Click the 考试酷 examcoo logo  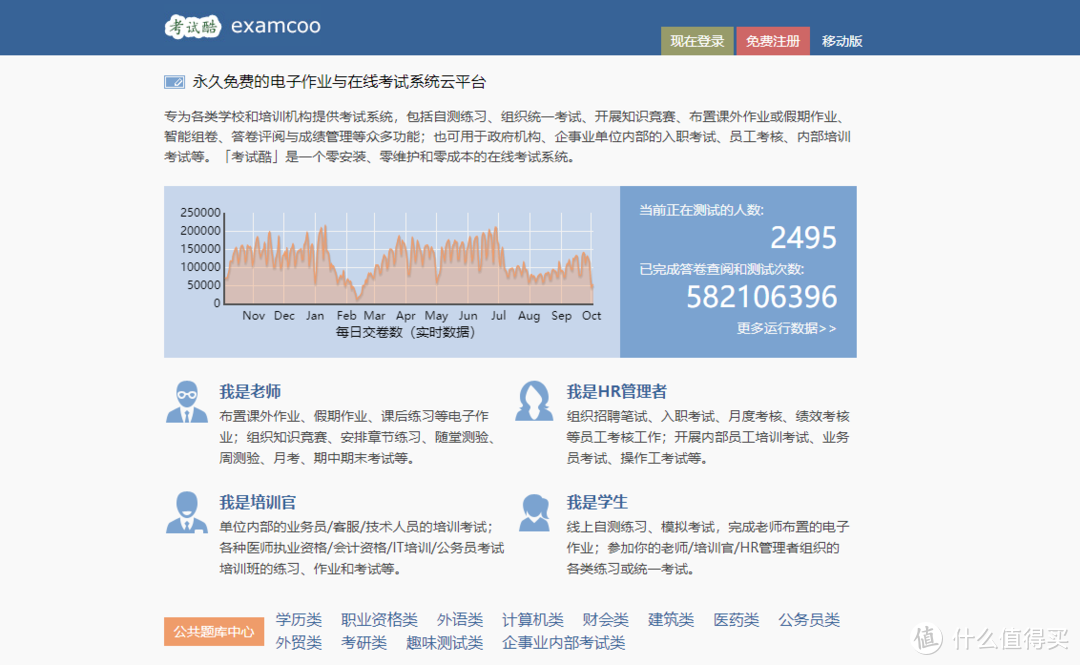tap(242, 26)
